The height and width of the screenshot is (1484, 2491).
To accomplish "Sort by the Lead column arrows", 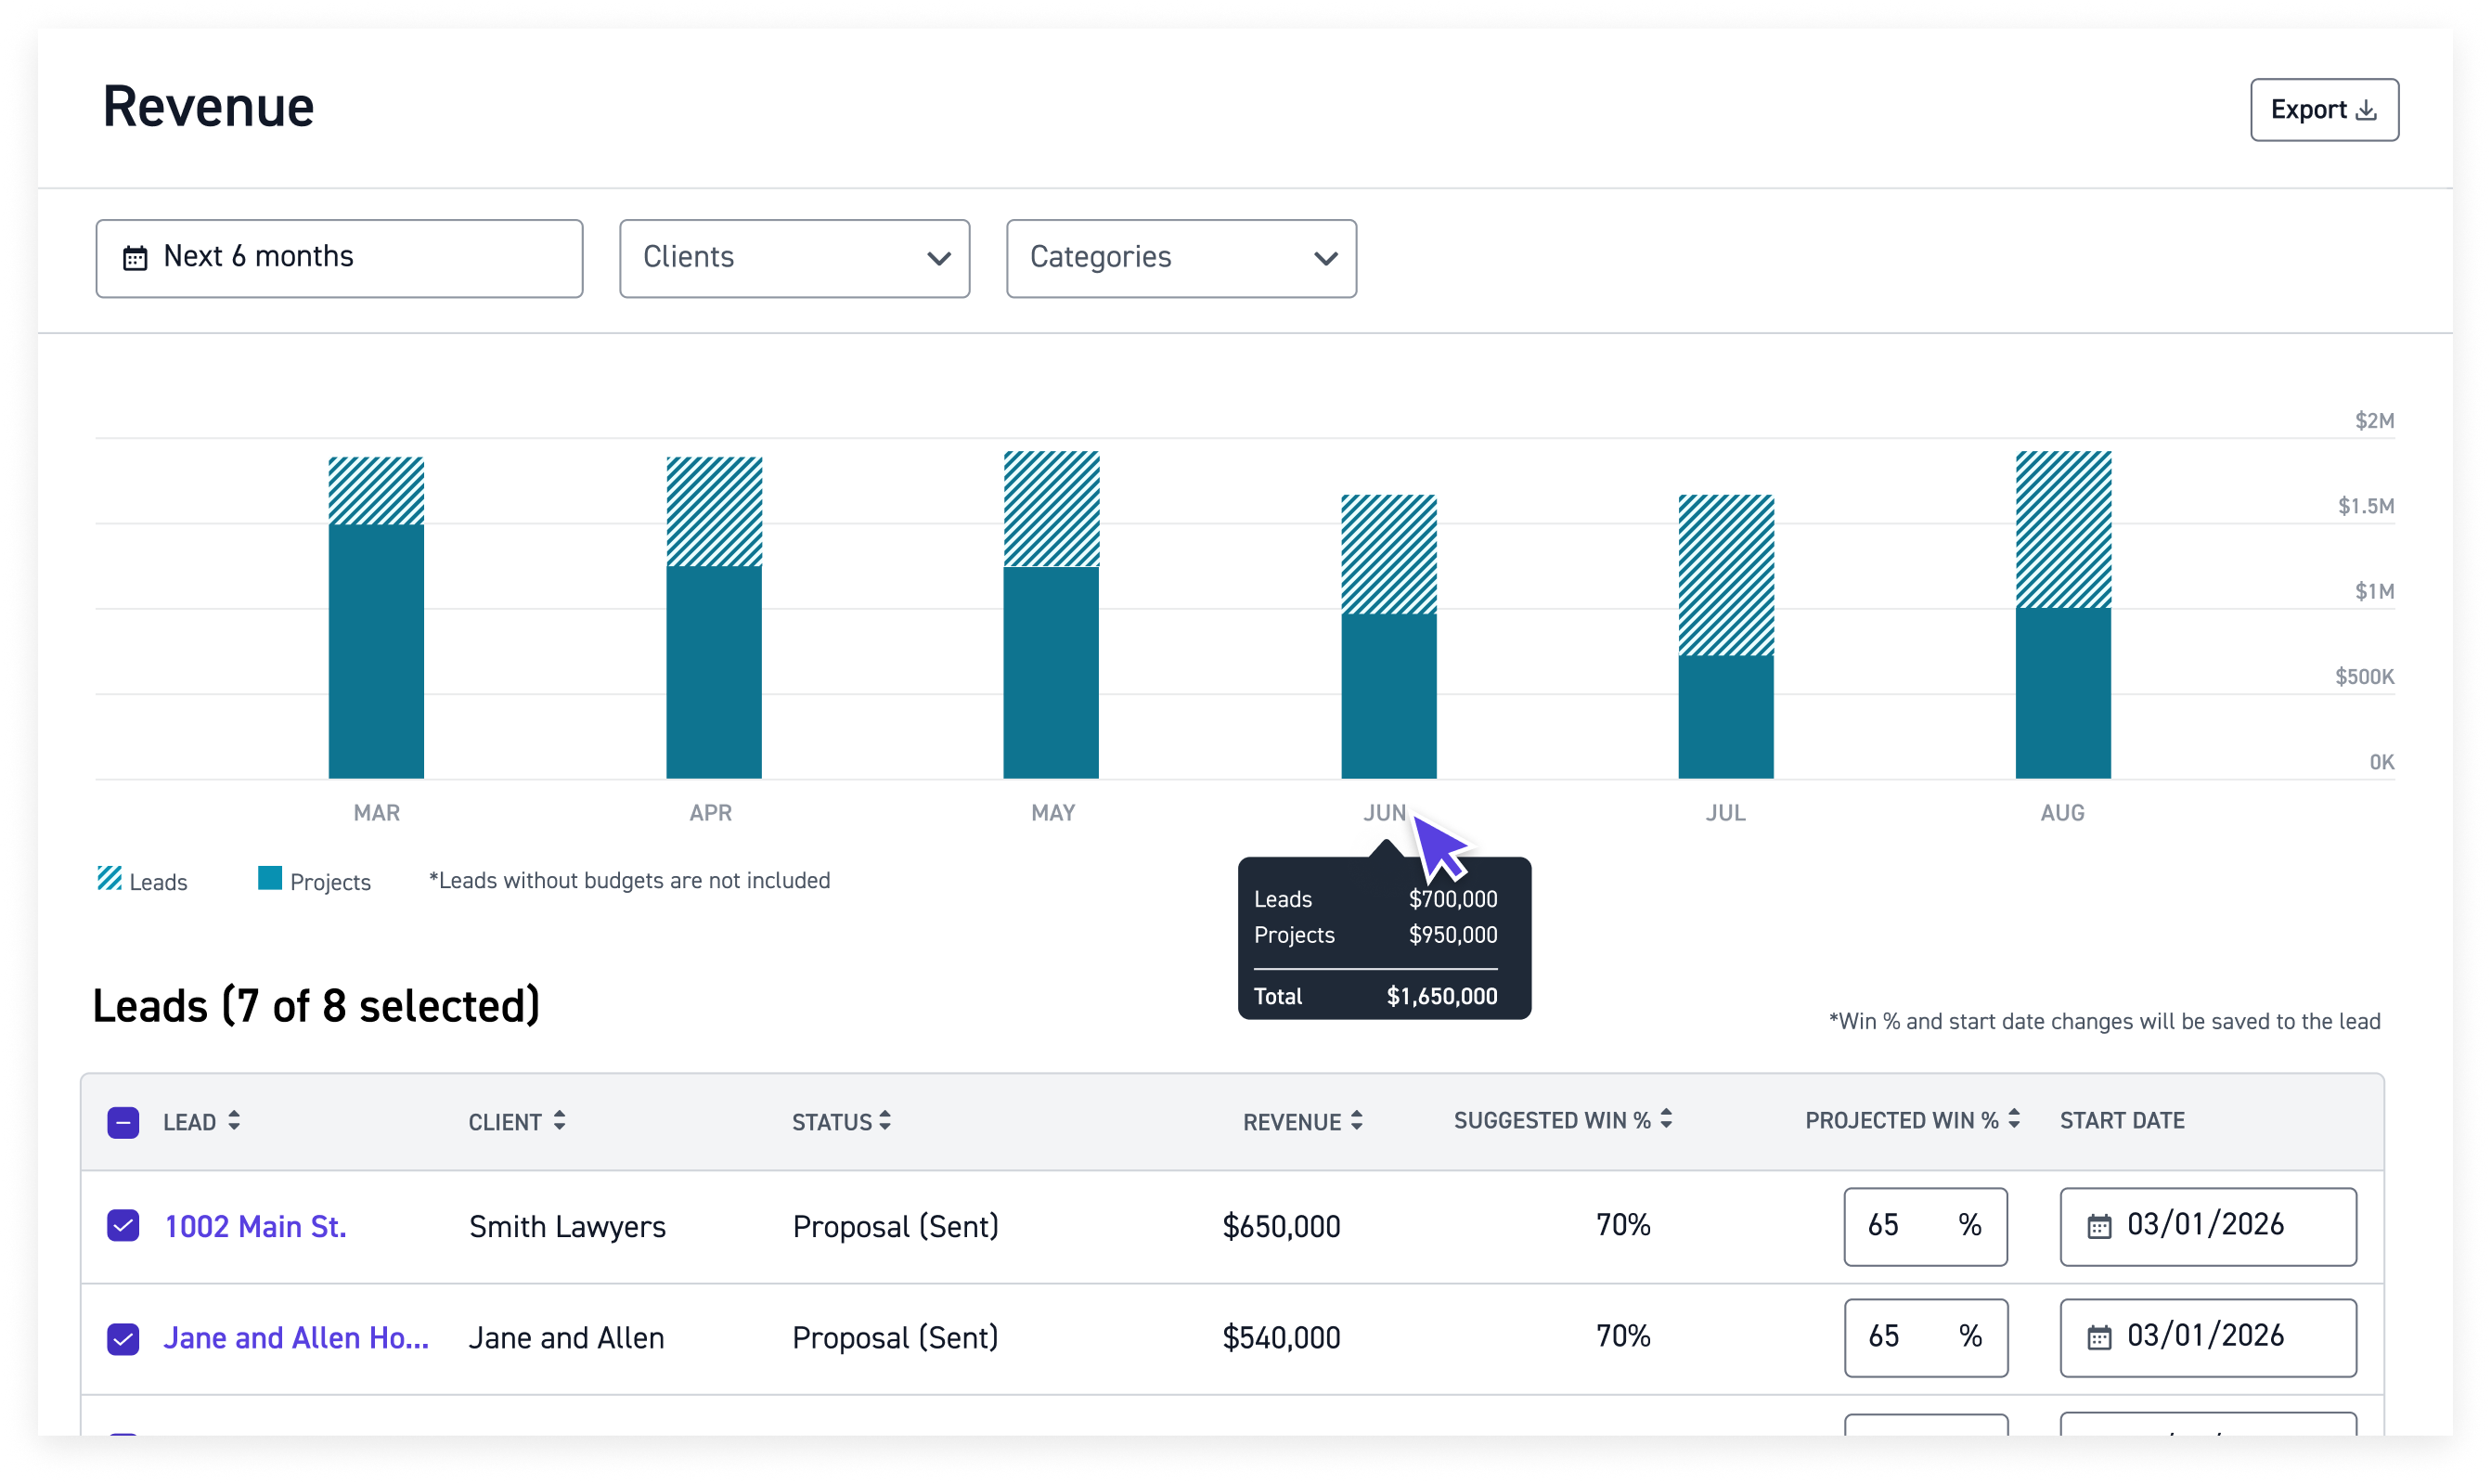I will pos(234,1121).
